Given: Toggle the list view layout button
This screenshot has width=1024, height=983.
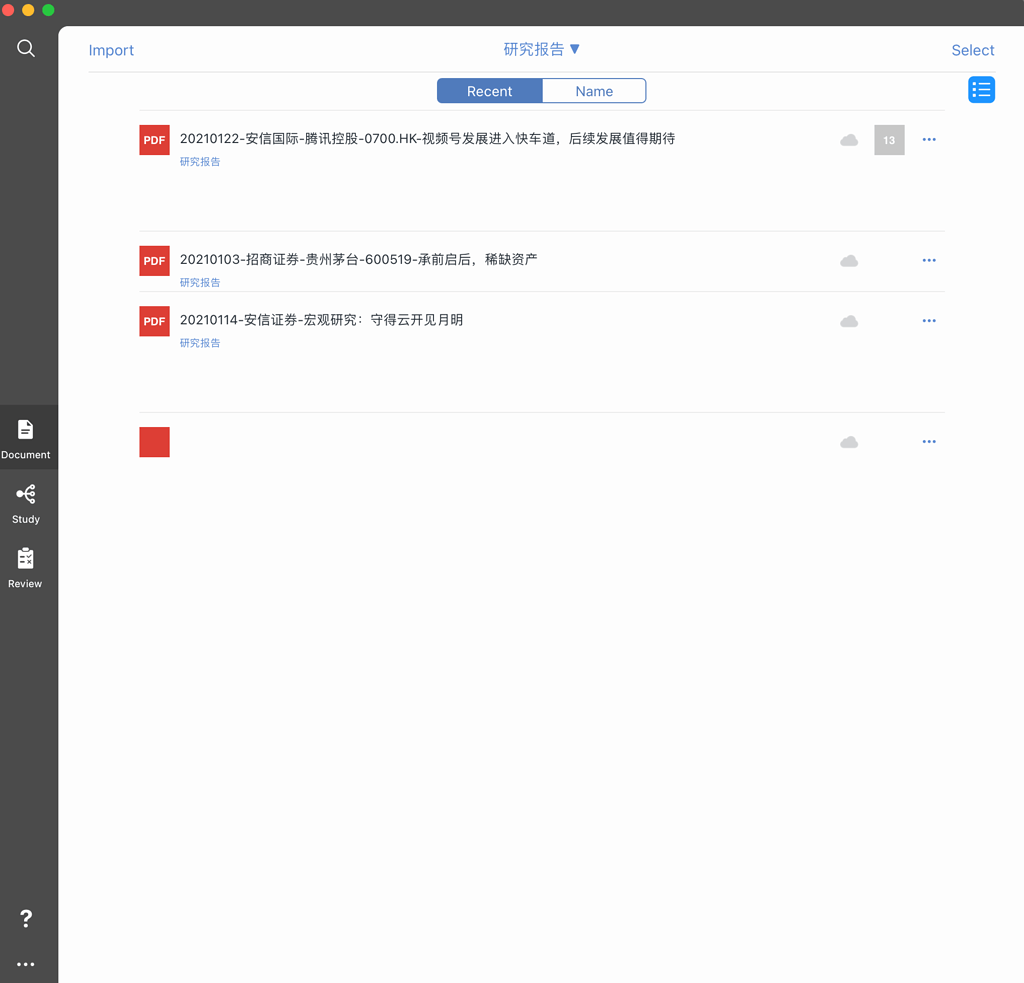Looking at the screenshot, I should coord(981,90).
